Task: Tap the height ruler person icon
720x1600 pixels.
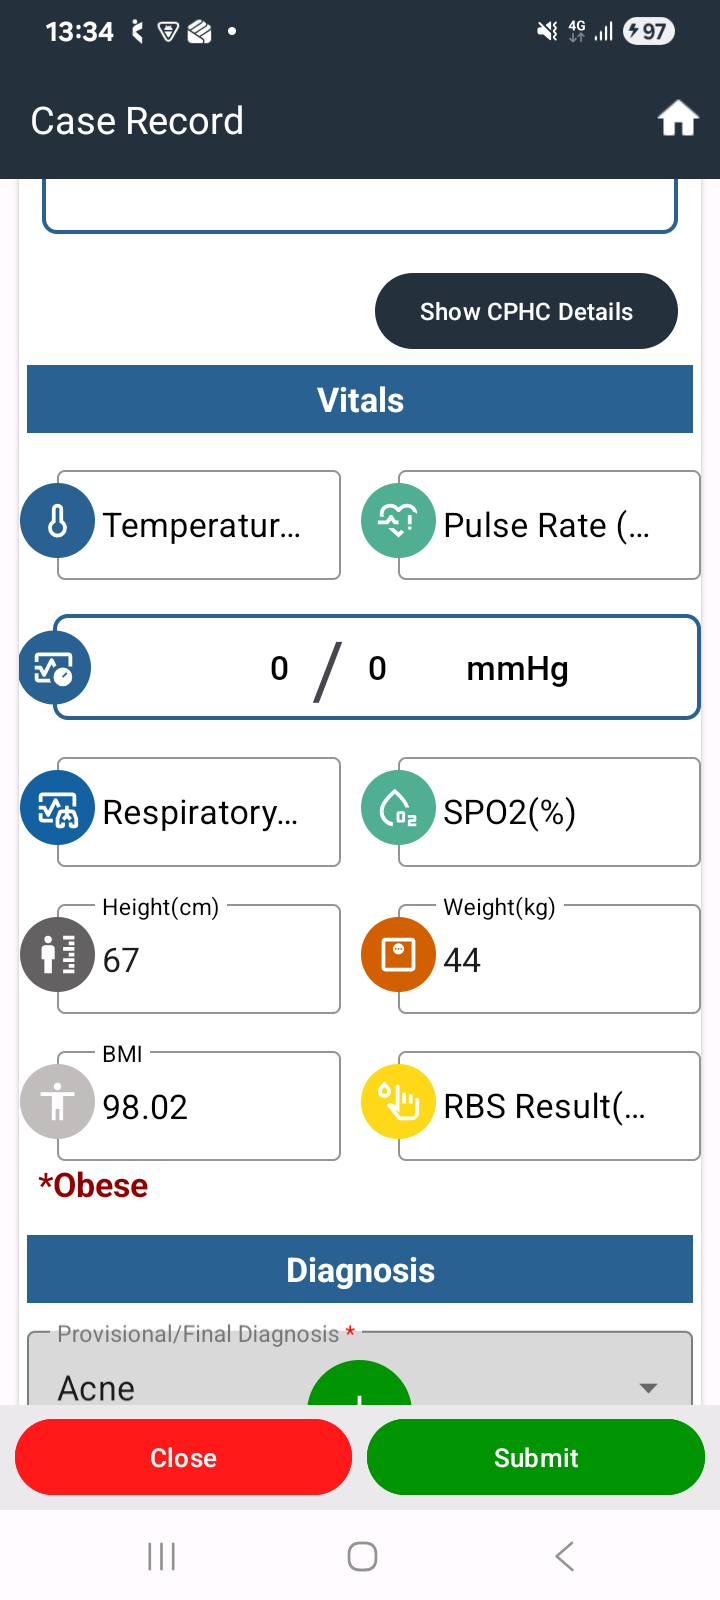Action: 58,955
